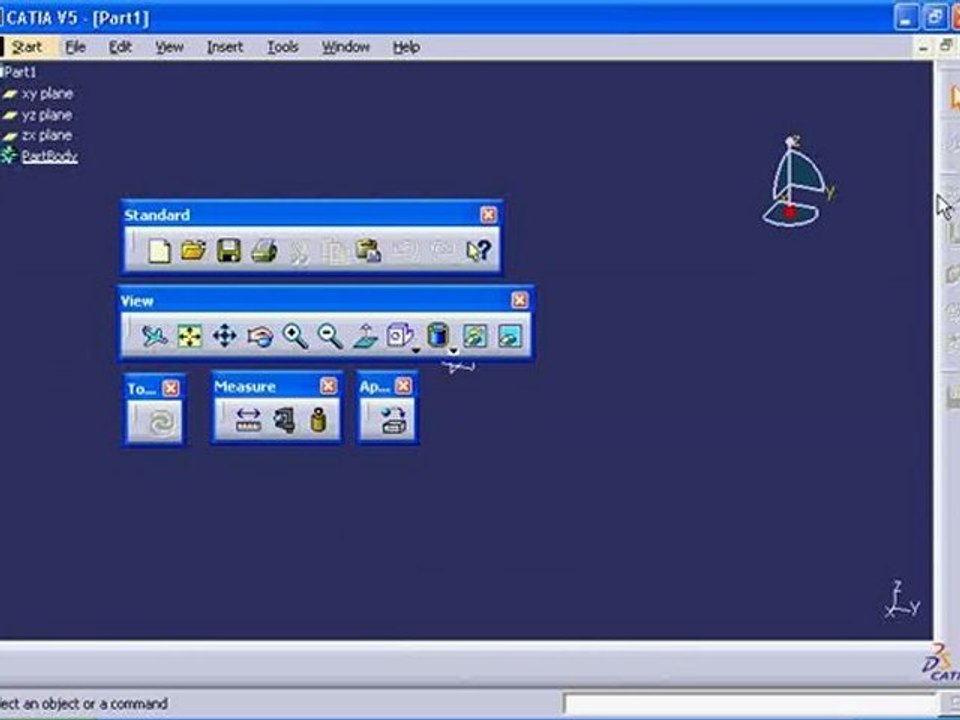
Task: Open the View menu
Action: [x=169, y=47]
